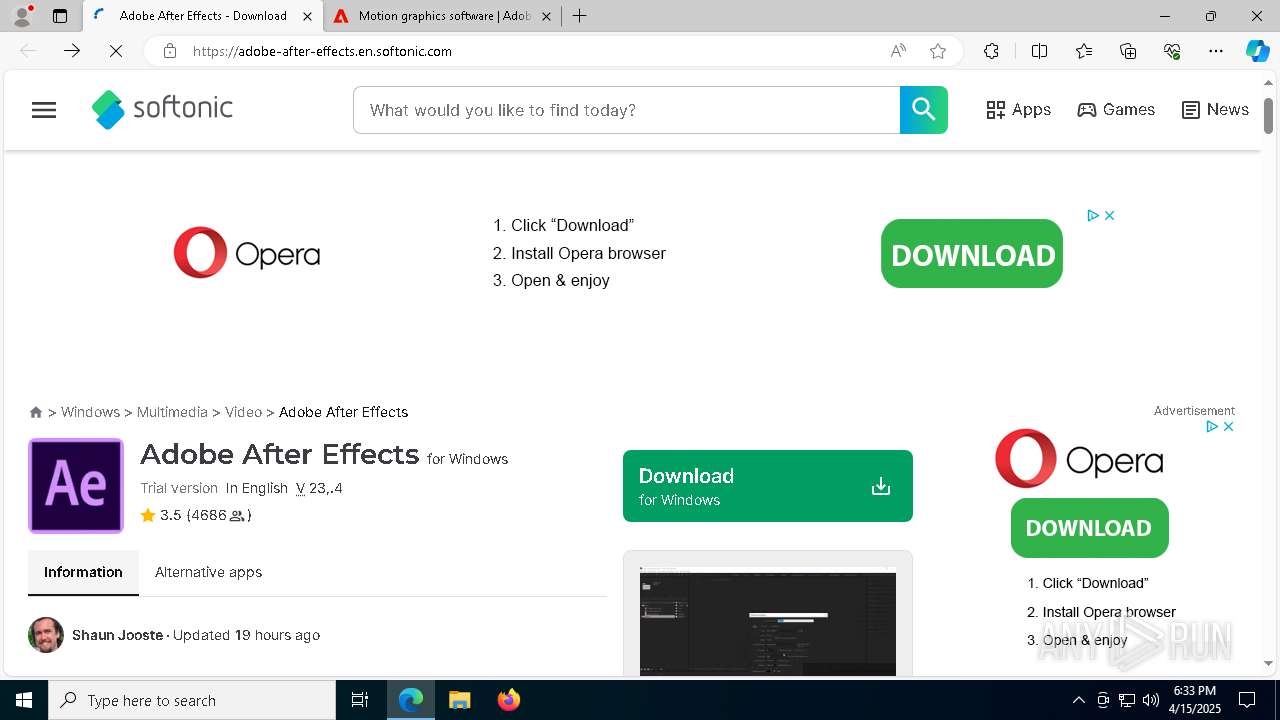
Task: Click the page vertical scrollbar
Action: click(x=1268, y=116)
